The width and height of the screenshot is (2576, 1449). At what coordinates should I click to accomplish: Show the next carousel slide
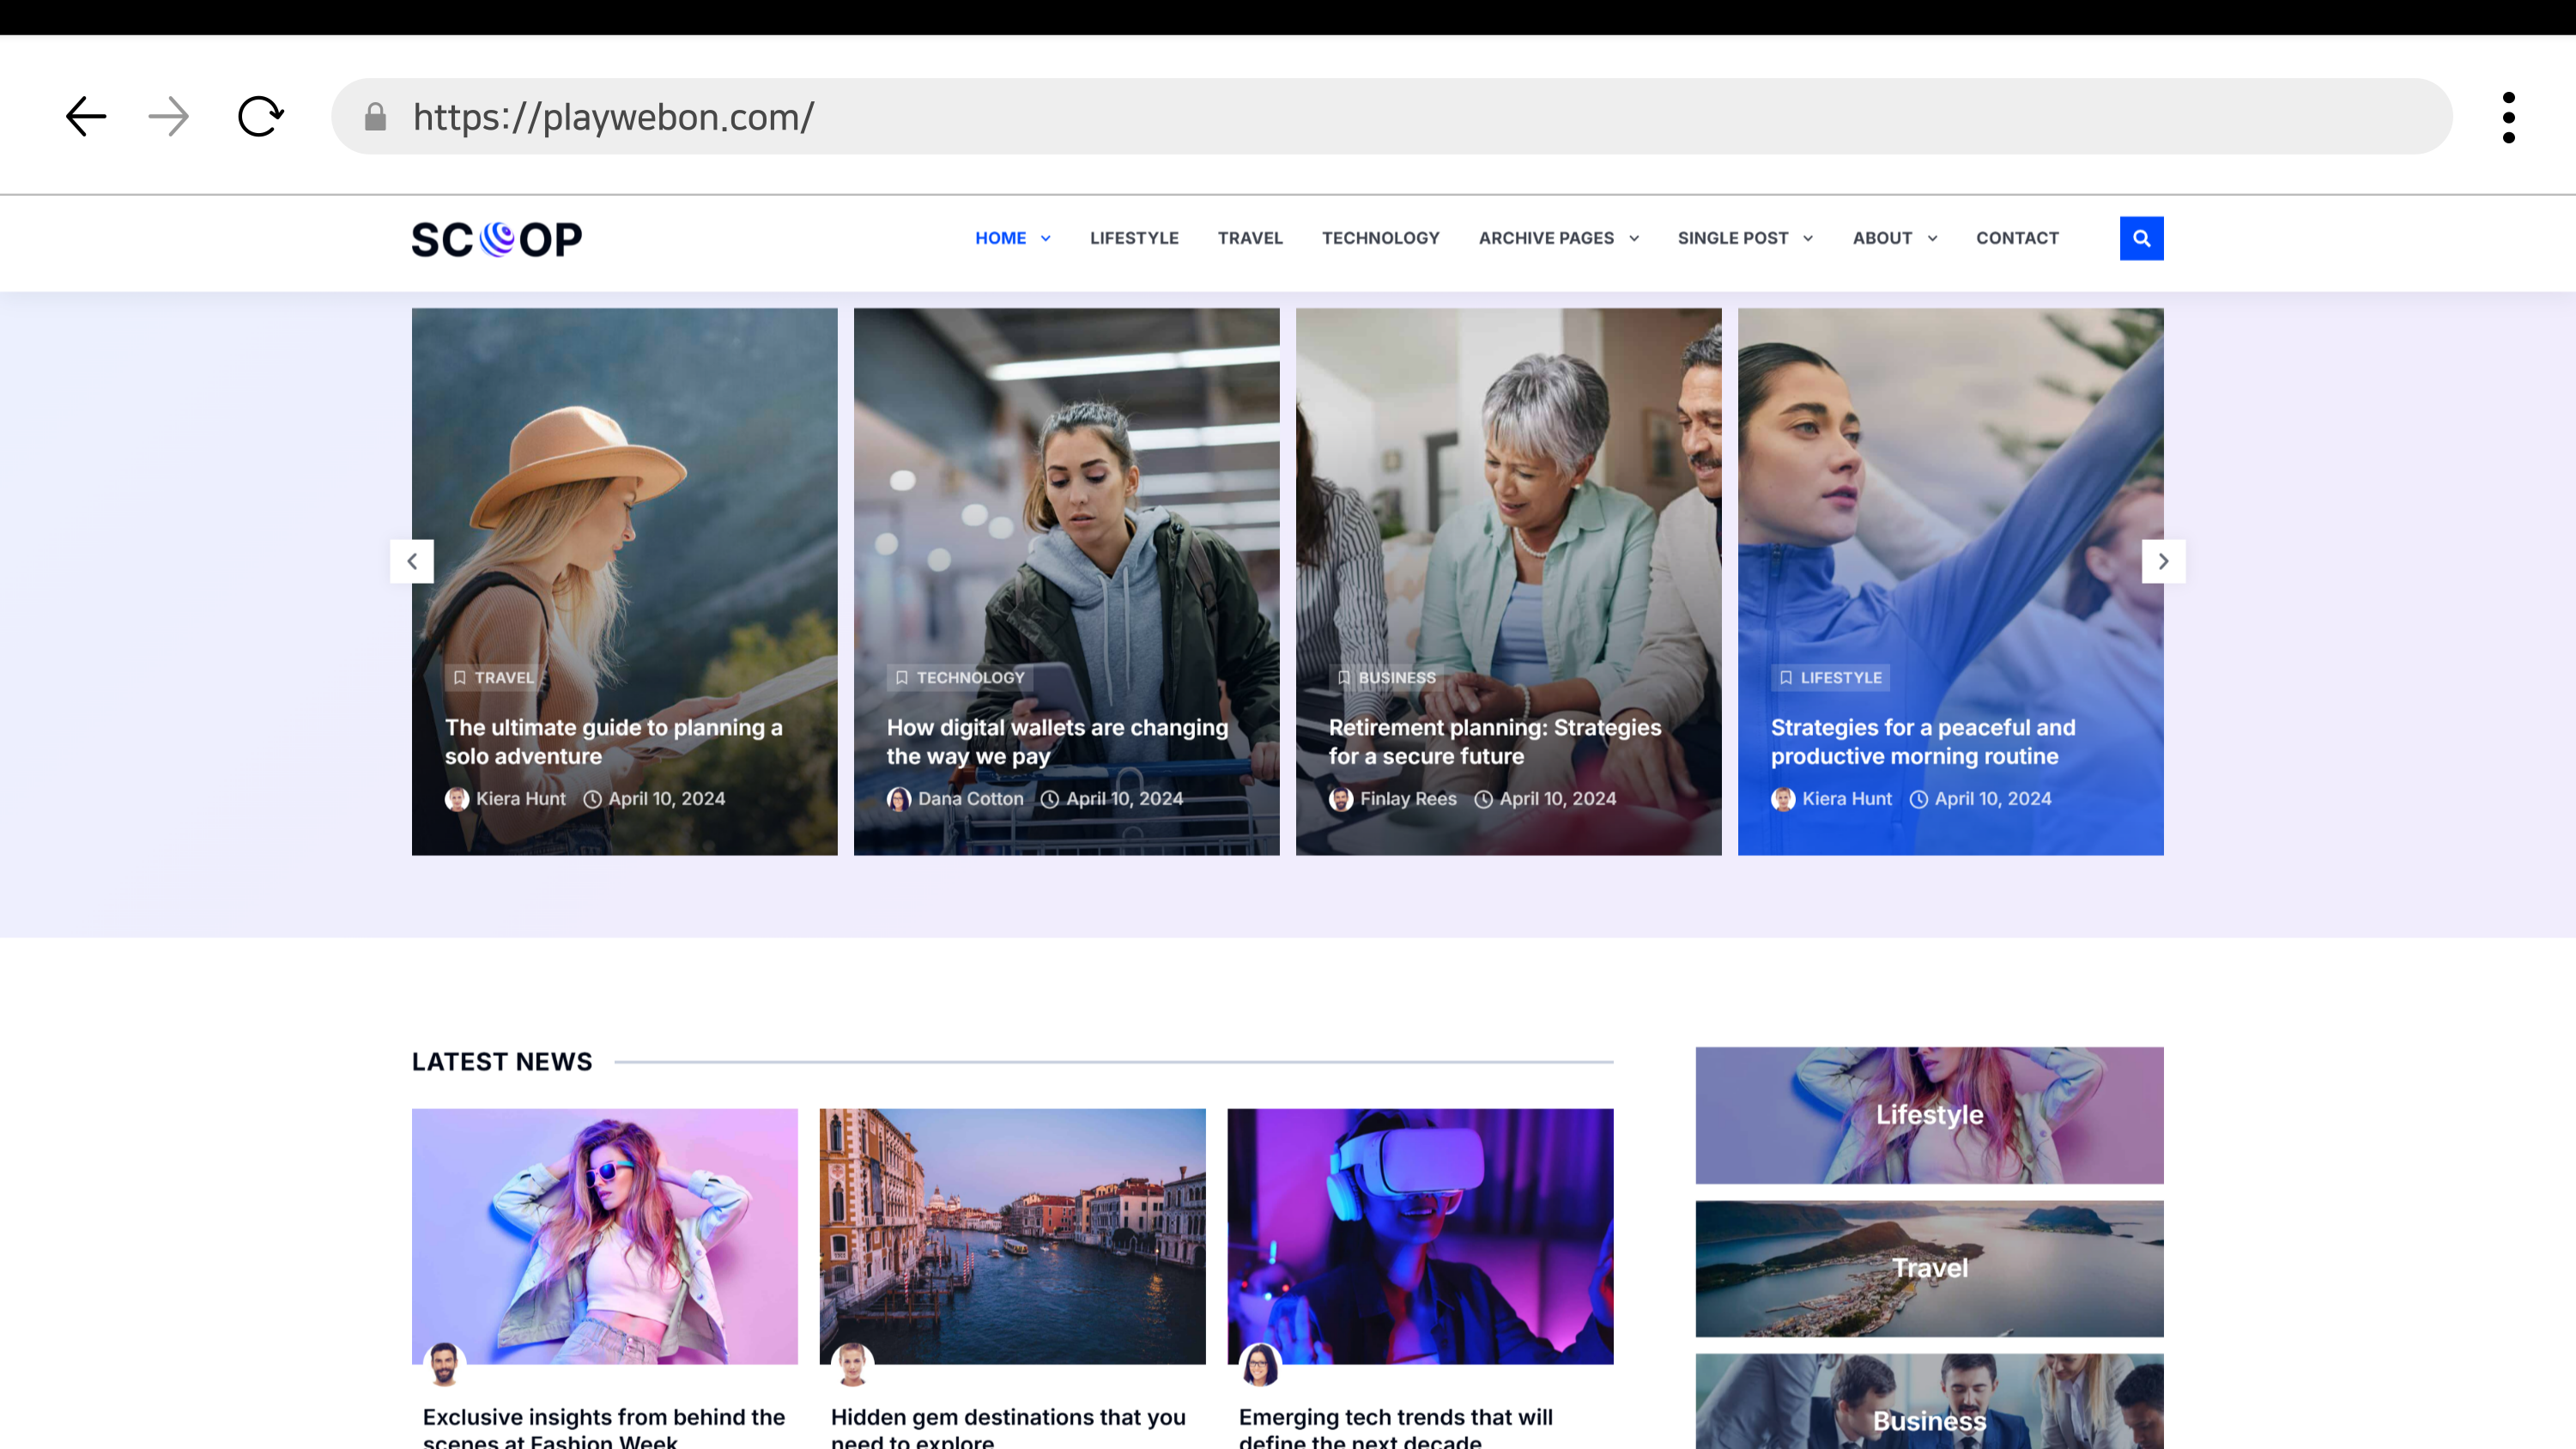tap(2163, 561)
